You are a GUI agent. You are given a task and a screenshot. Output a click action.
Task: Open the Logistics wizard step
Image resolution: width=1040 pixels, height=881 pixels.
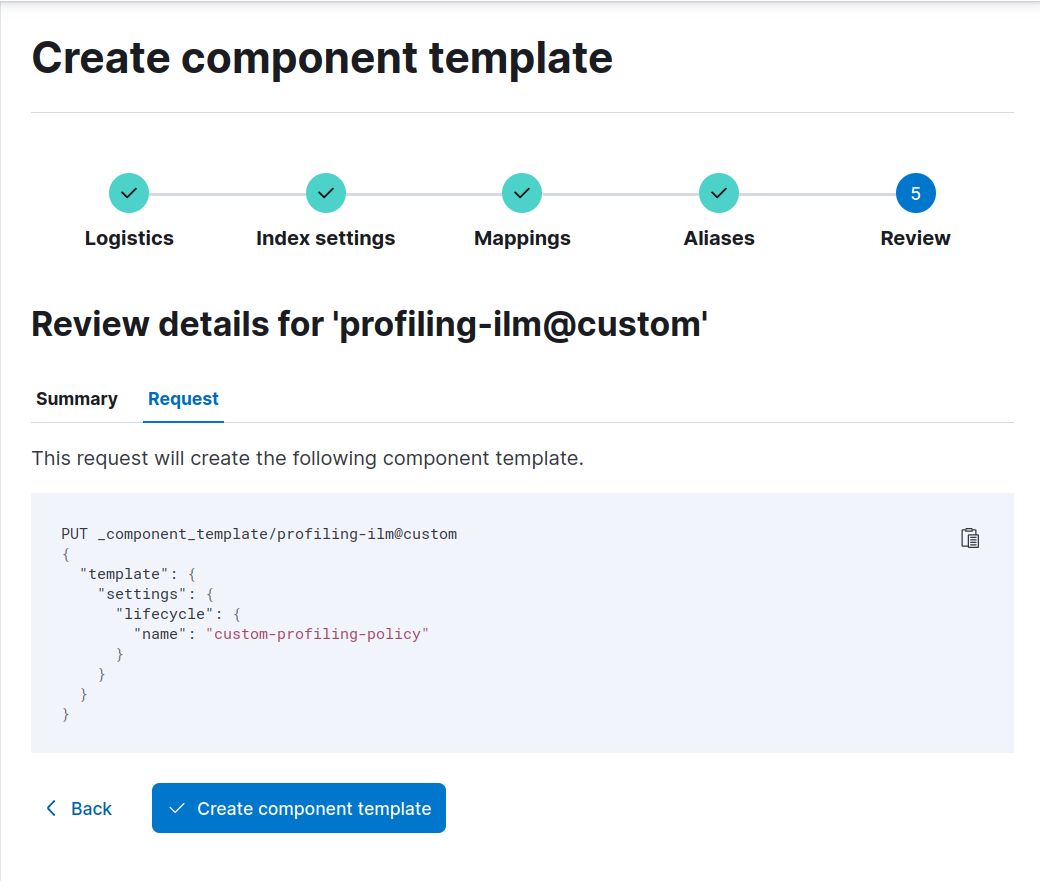[x=128, y=238]
